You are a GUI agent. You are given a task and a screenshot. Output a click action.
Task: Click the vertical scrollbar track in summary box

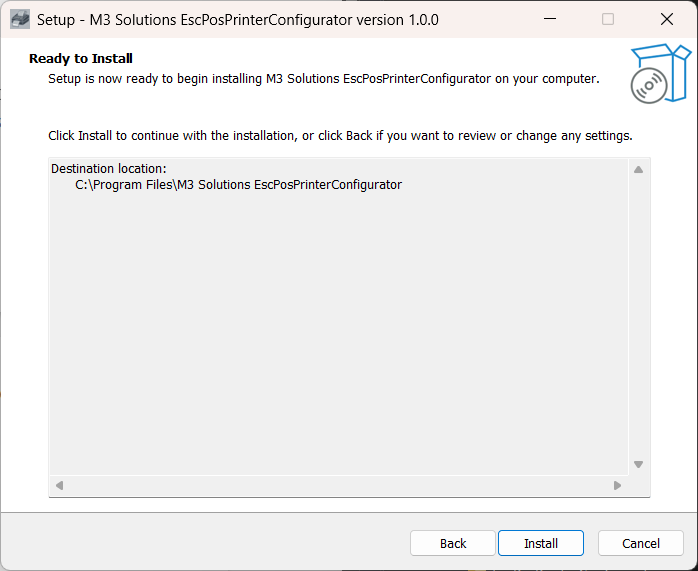coord(638,316)
